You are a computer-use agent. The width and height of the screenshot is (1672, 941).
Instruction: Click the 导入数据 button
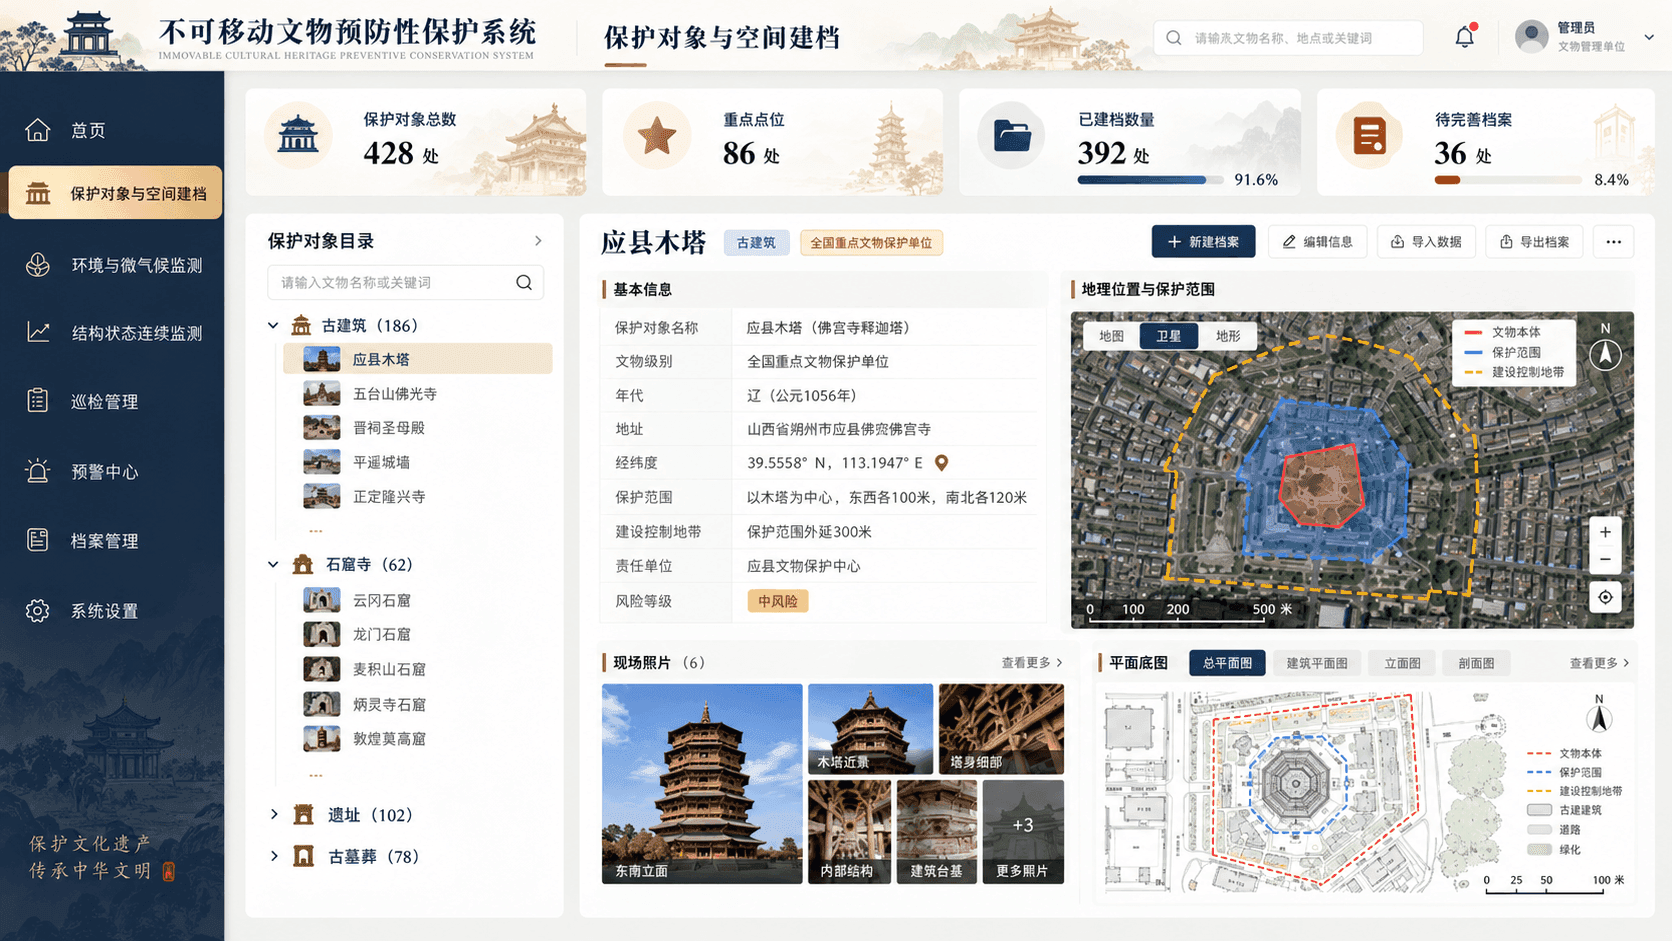point(1426,242)
